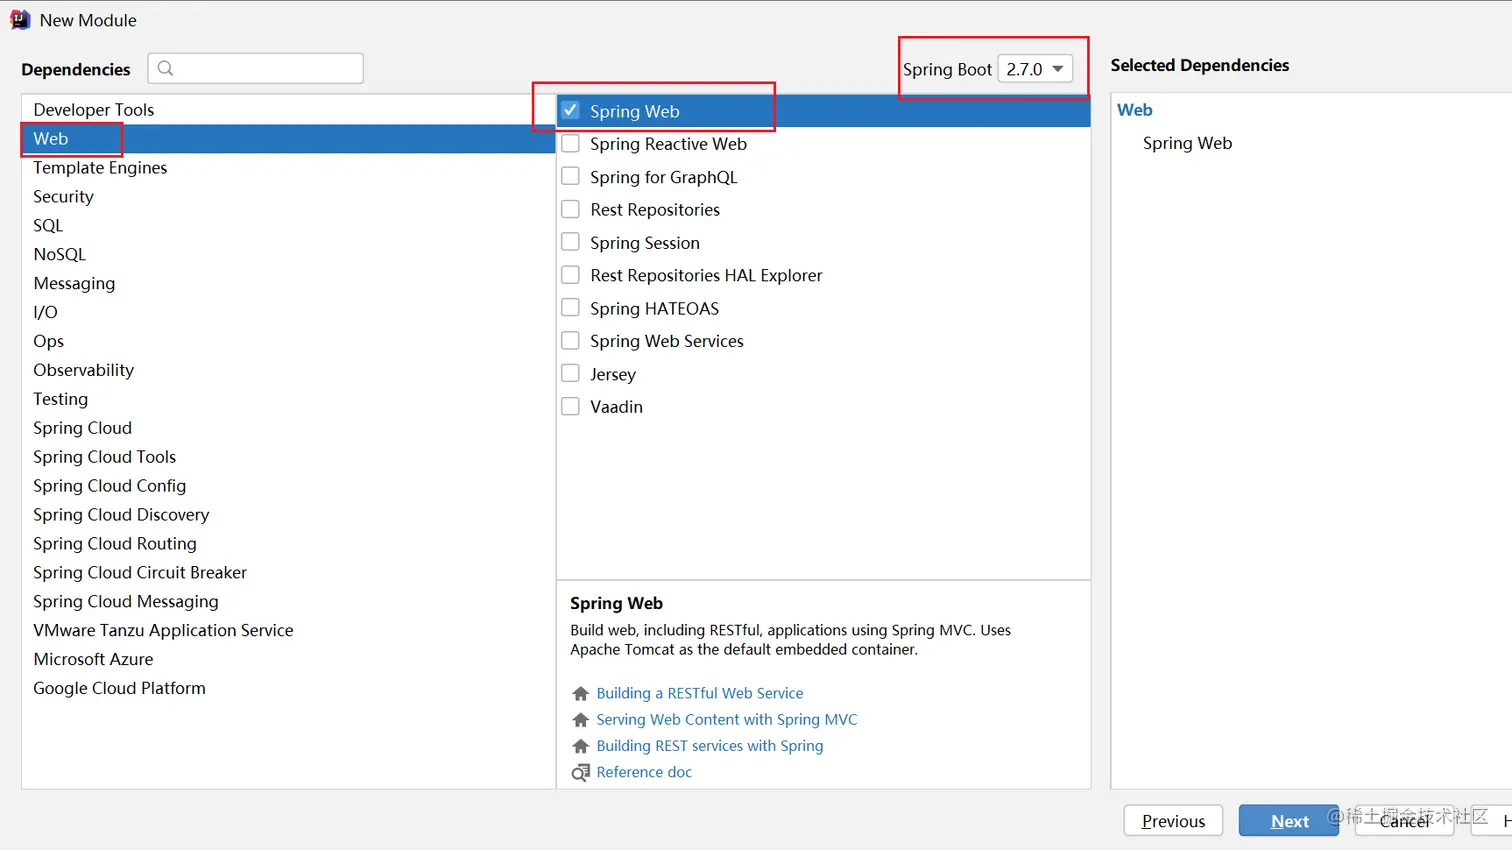The width and height of the screenshot is (1512, 850).
Task: Click the Next button
Action: (x=1289, y=821)
